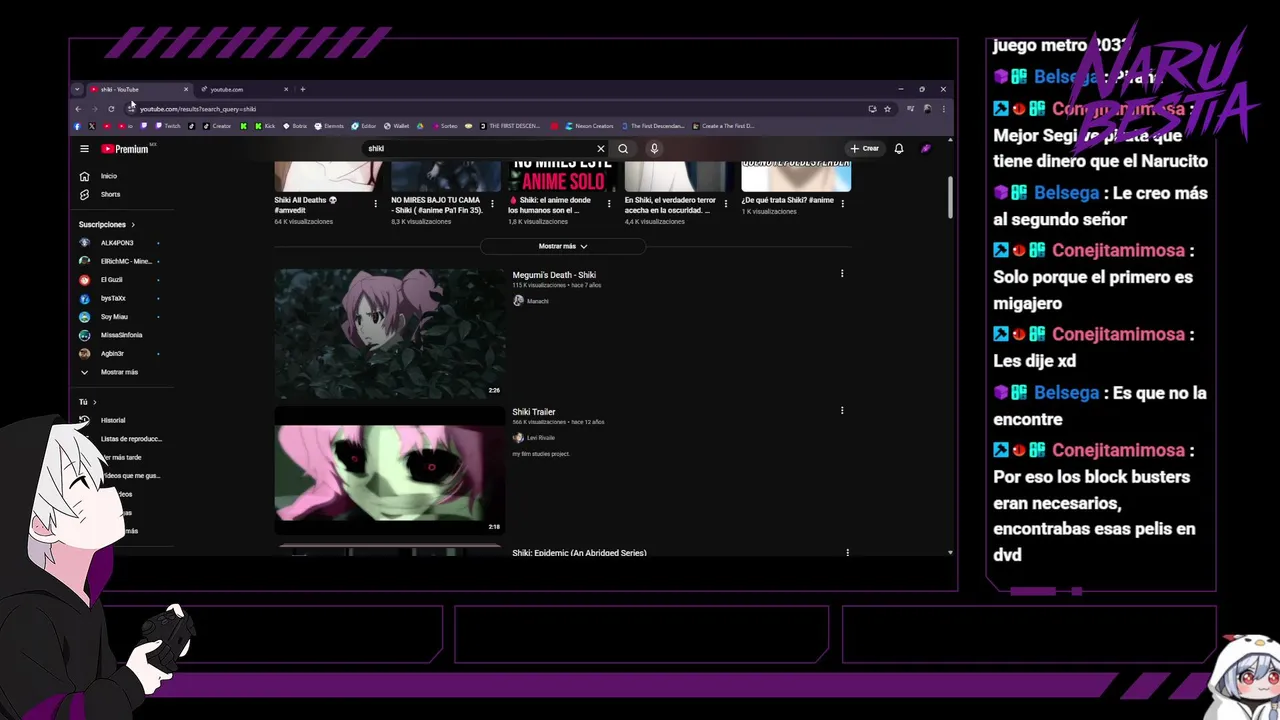Open the Editor bookmark
1280x720 pixels.
(364, 126)
